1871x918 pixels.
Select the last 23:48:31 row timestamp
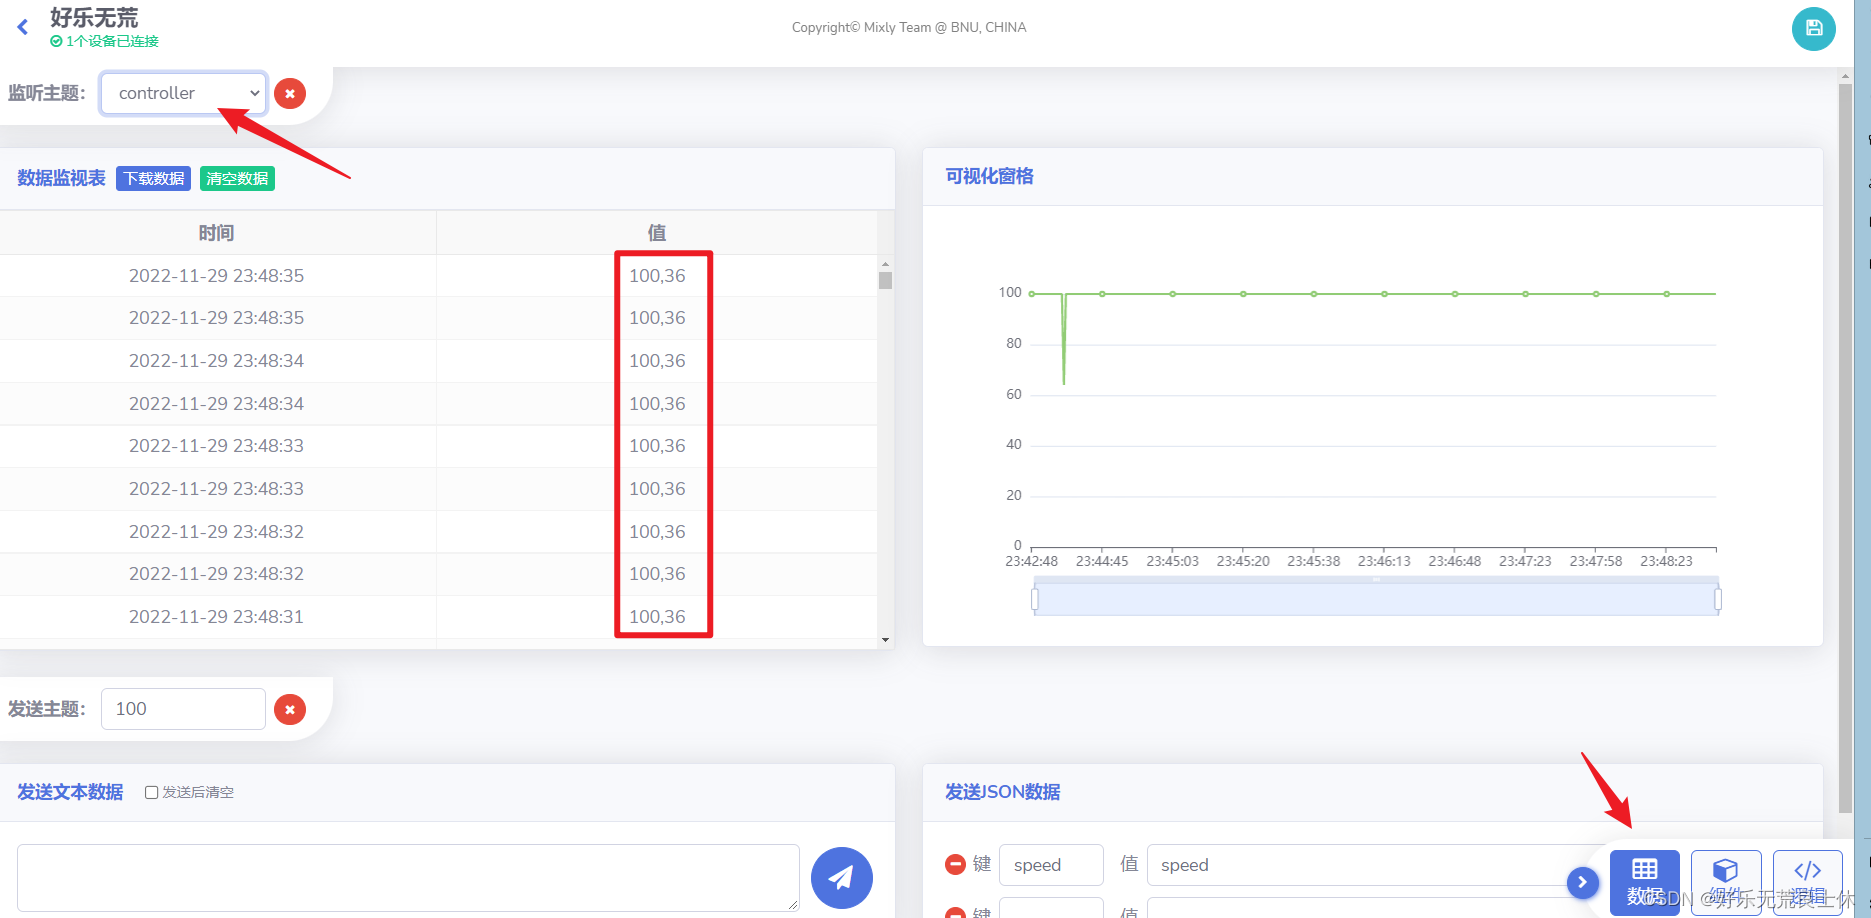[x=216, y=617]
